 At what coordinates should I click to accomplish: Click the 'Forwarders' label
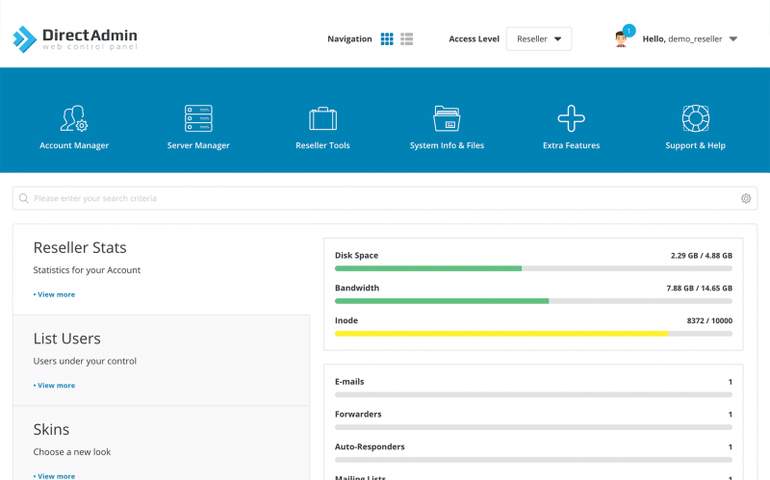(x=358, y=414)
